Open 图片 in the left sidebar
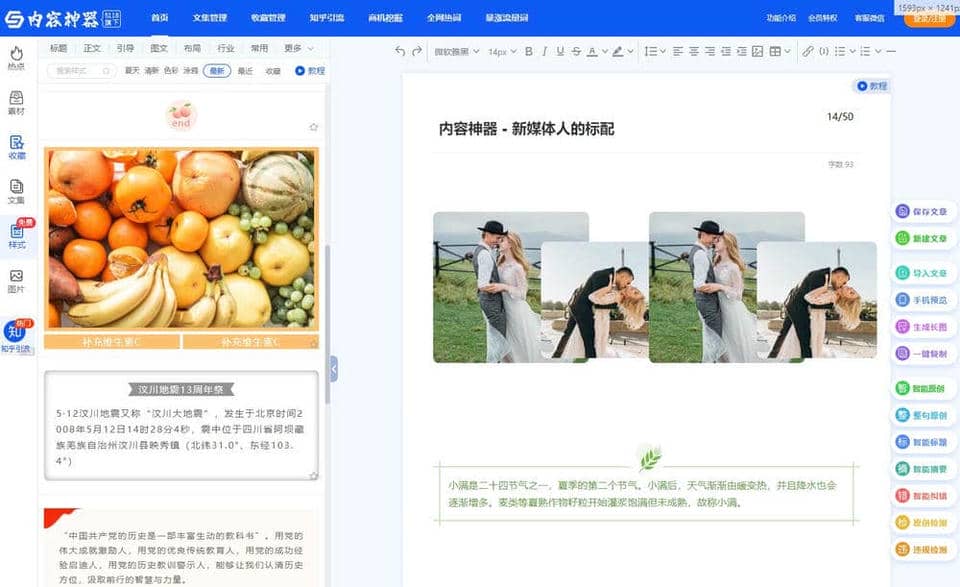Viewport: 960px width, 587px height. pos(16,281)
